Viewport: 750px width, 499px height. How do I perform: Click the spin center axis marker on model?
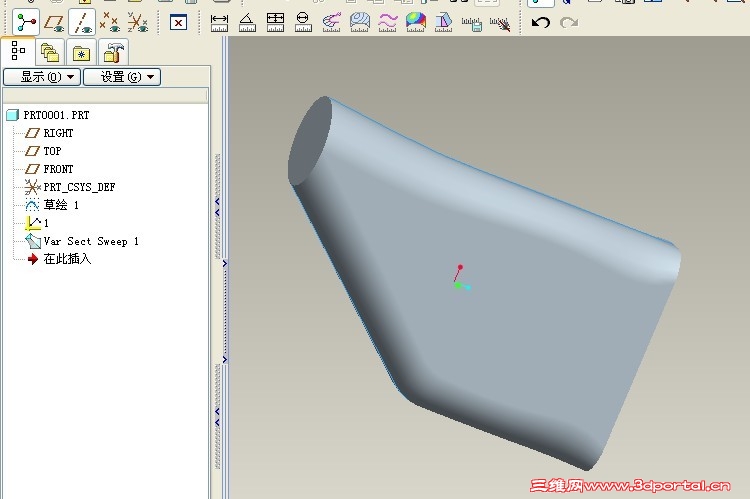(x=461, y=278)
